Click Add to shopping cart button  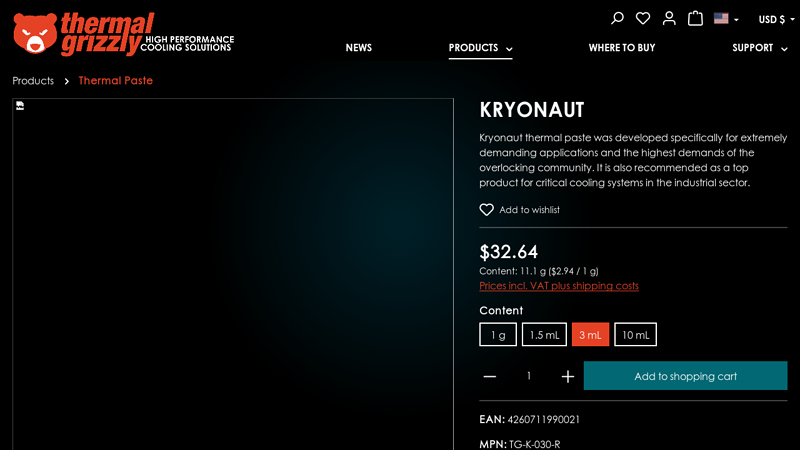pos(685,376)
